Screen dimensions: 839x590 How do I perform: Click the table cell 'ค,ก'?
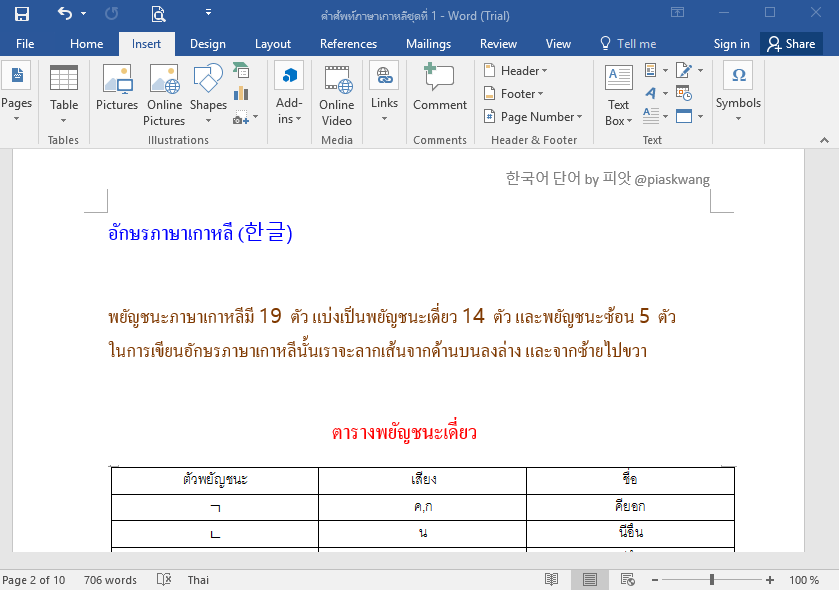tap(423, 507)
